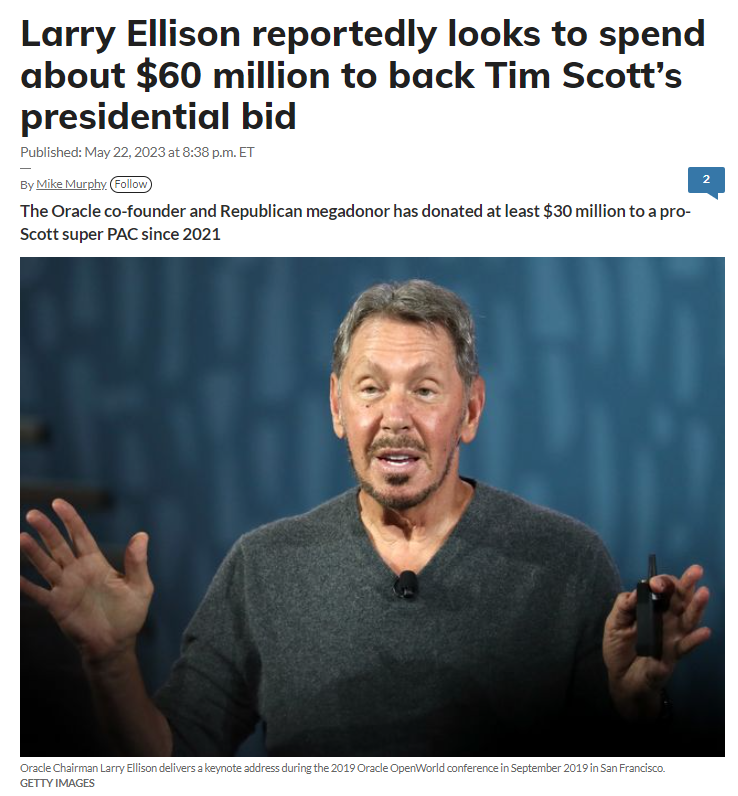This screenshot has width=738, height=796.
Task: Click the Larry Ellison article headline
Action: click(x=362, y=75)
